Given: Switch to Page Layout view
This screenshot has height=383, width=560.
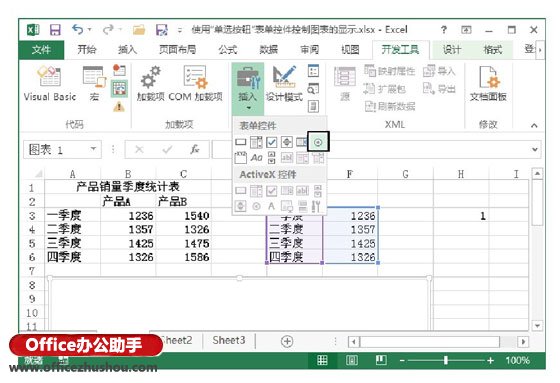Looking at the screenshot, I should coord(351,360).
